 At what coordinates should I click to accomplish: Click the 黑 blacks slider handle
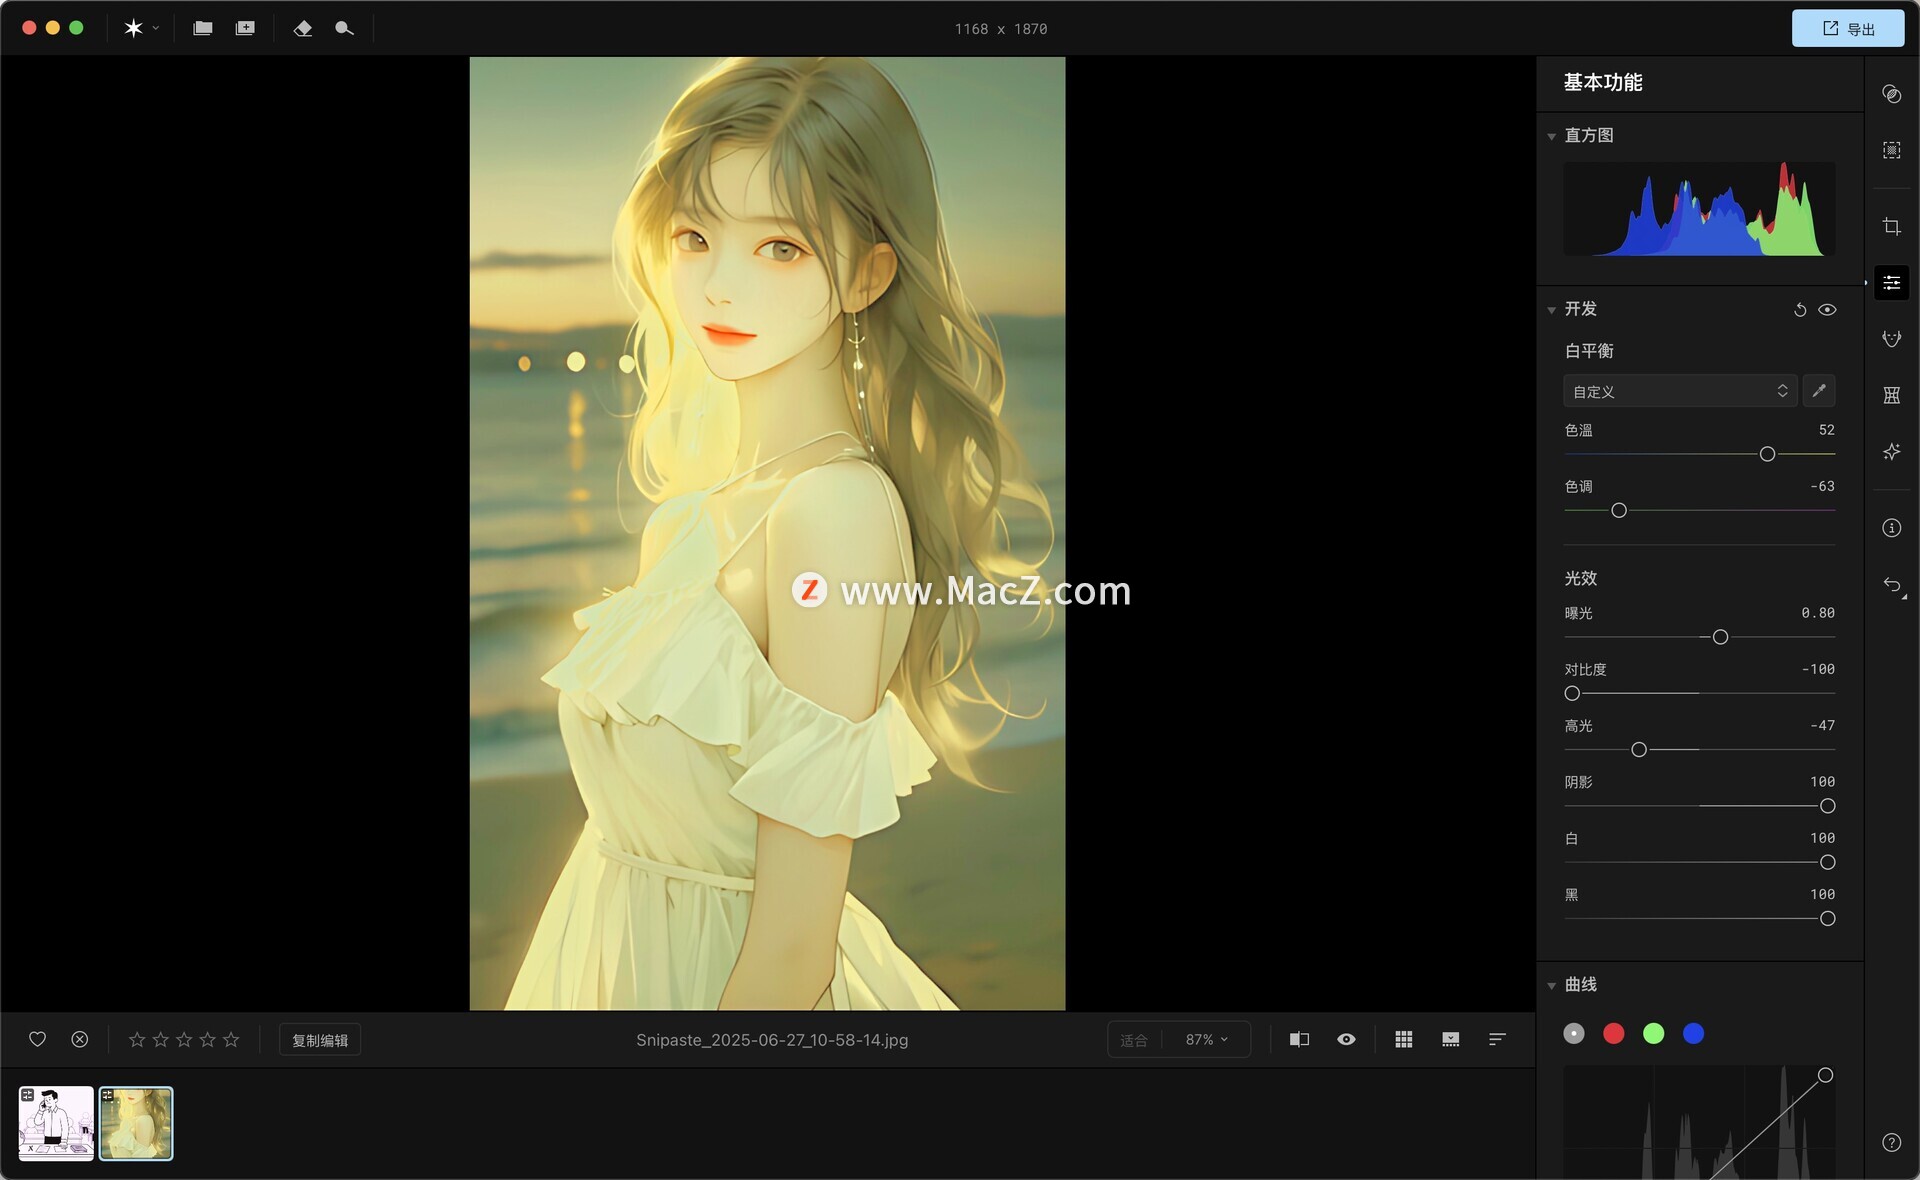coord(1827,918)
